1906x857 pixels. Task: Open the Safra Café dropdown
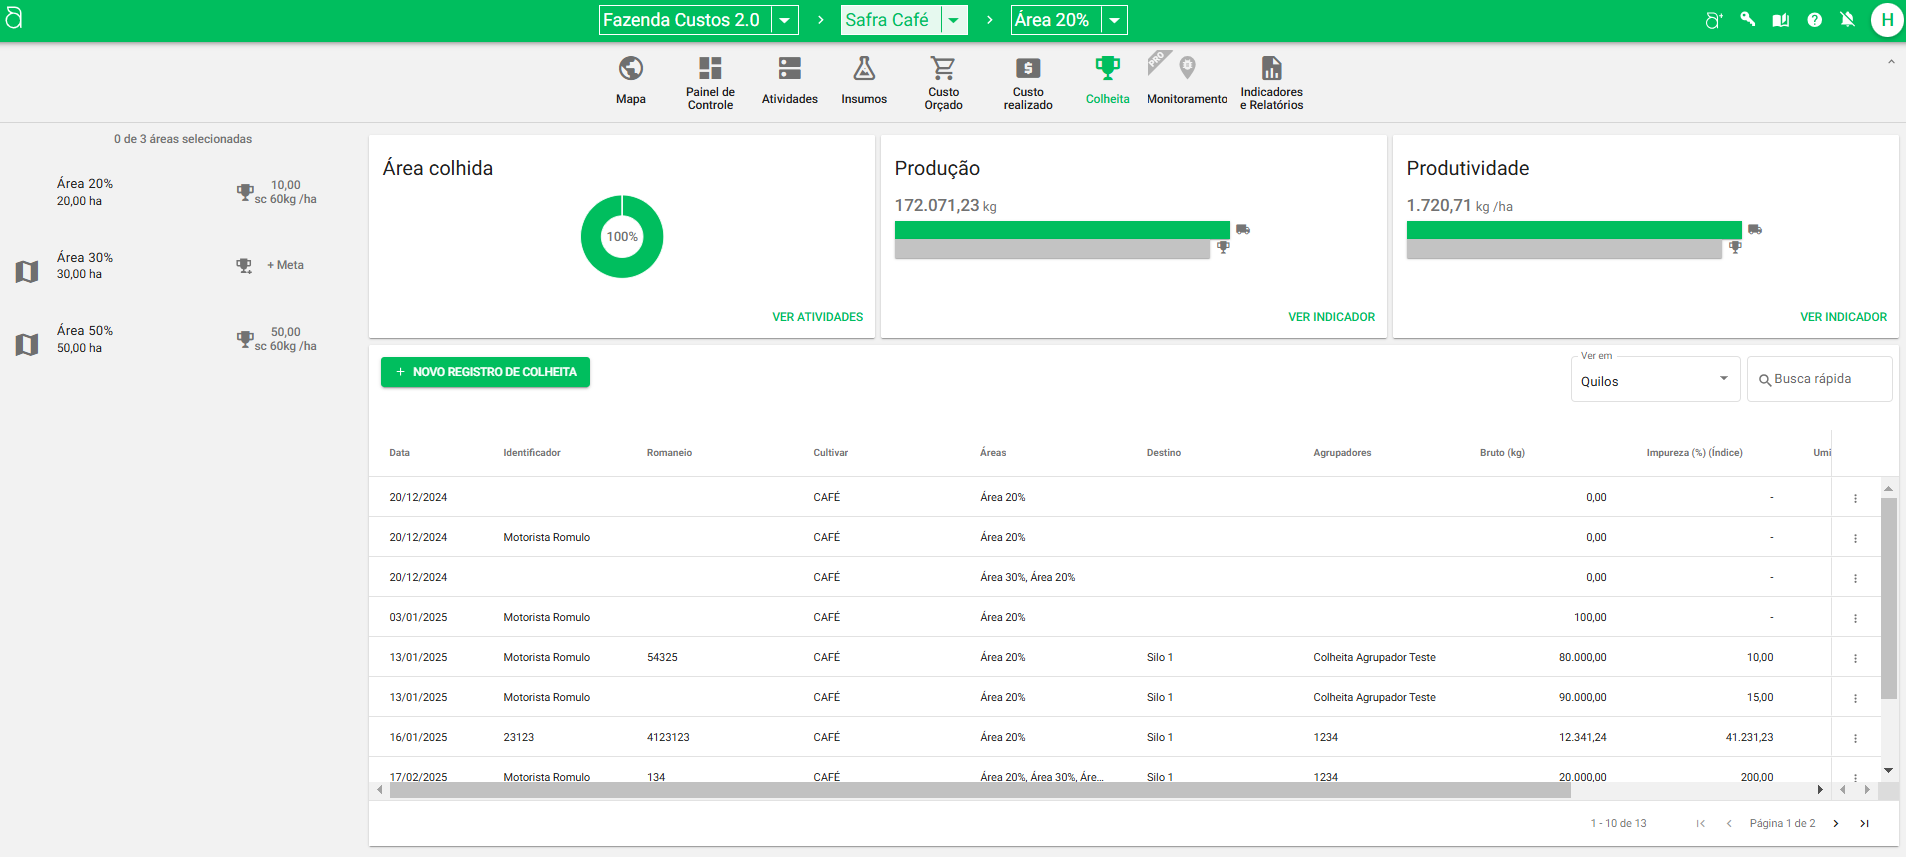pos(954,20)
